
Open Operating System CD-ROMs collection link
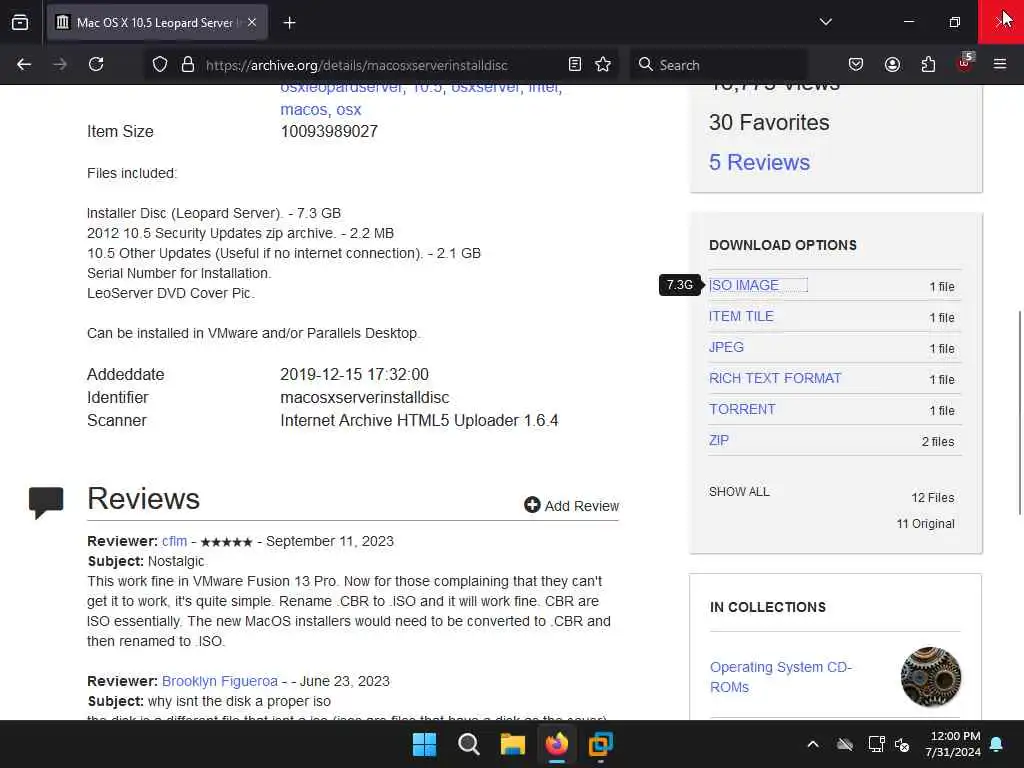[780, 677]
